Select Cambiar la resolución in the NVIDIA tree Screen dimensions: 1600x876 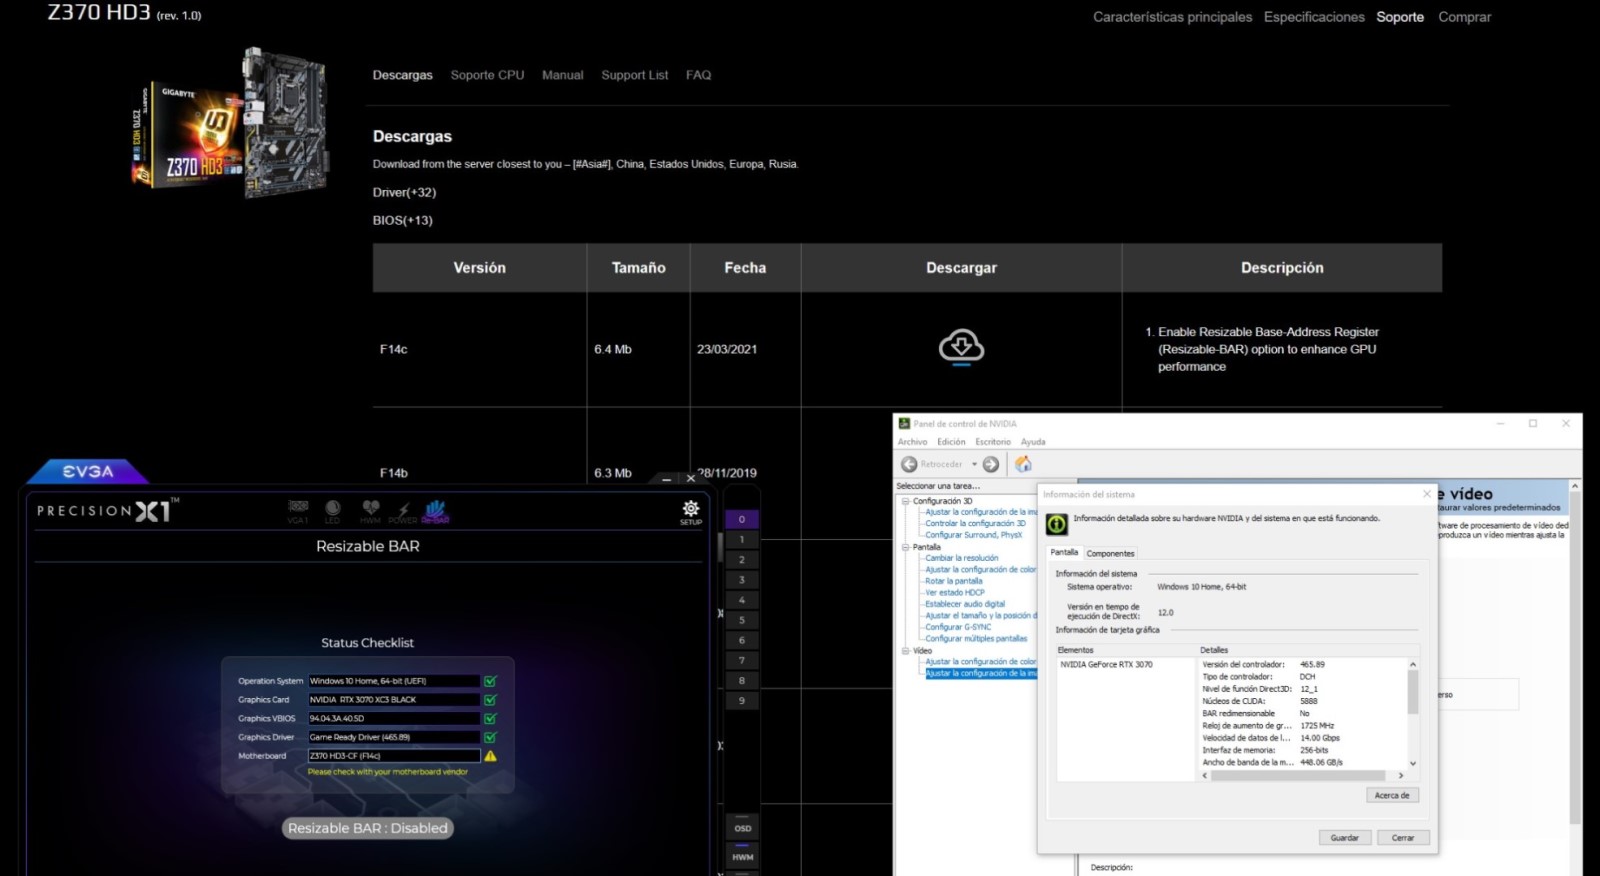[961, 558]
